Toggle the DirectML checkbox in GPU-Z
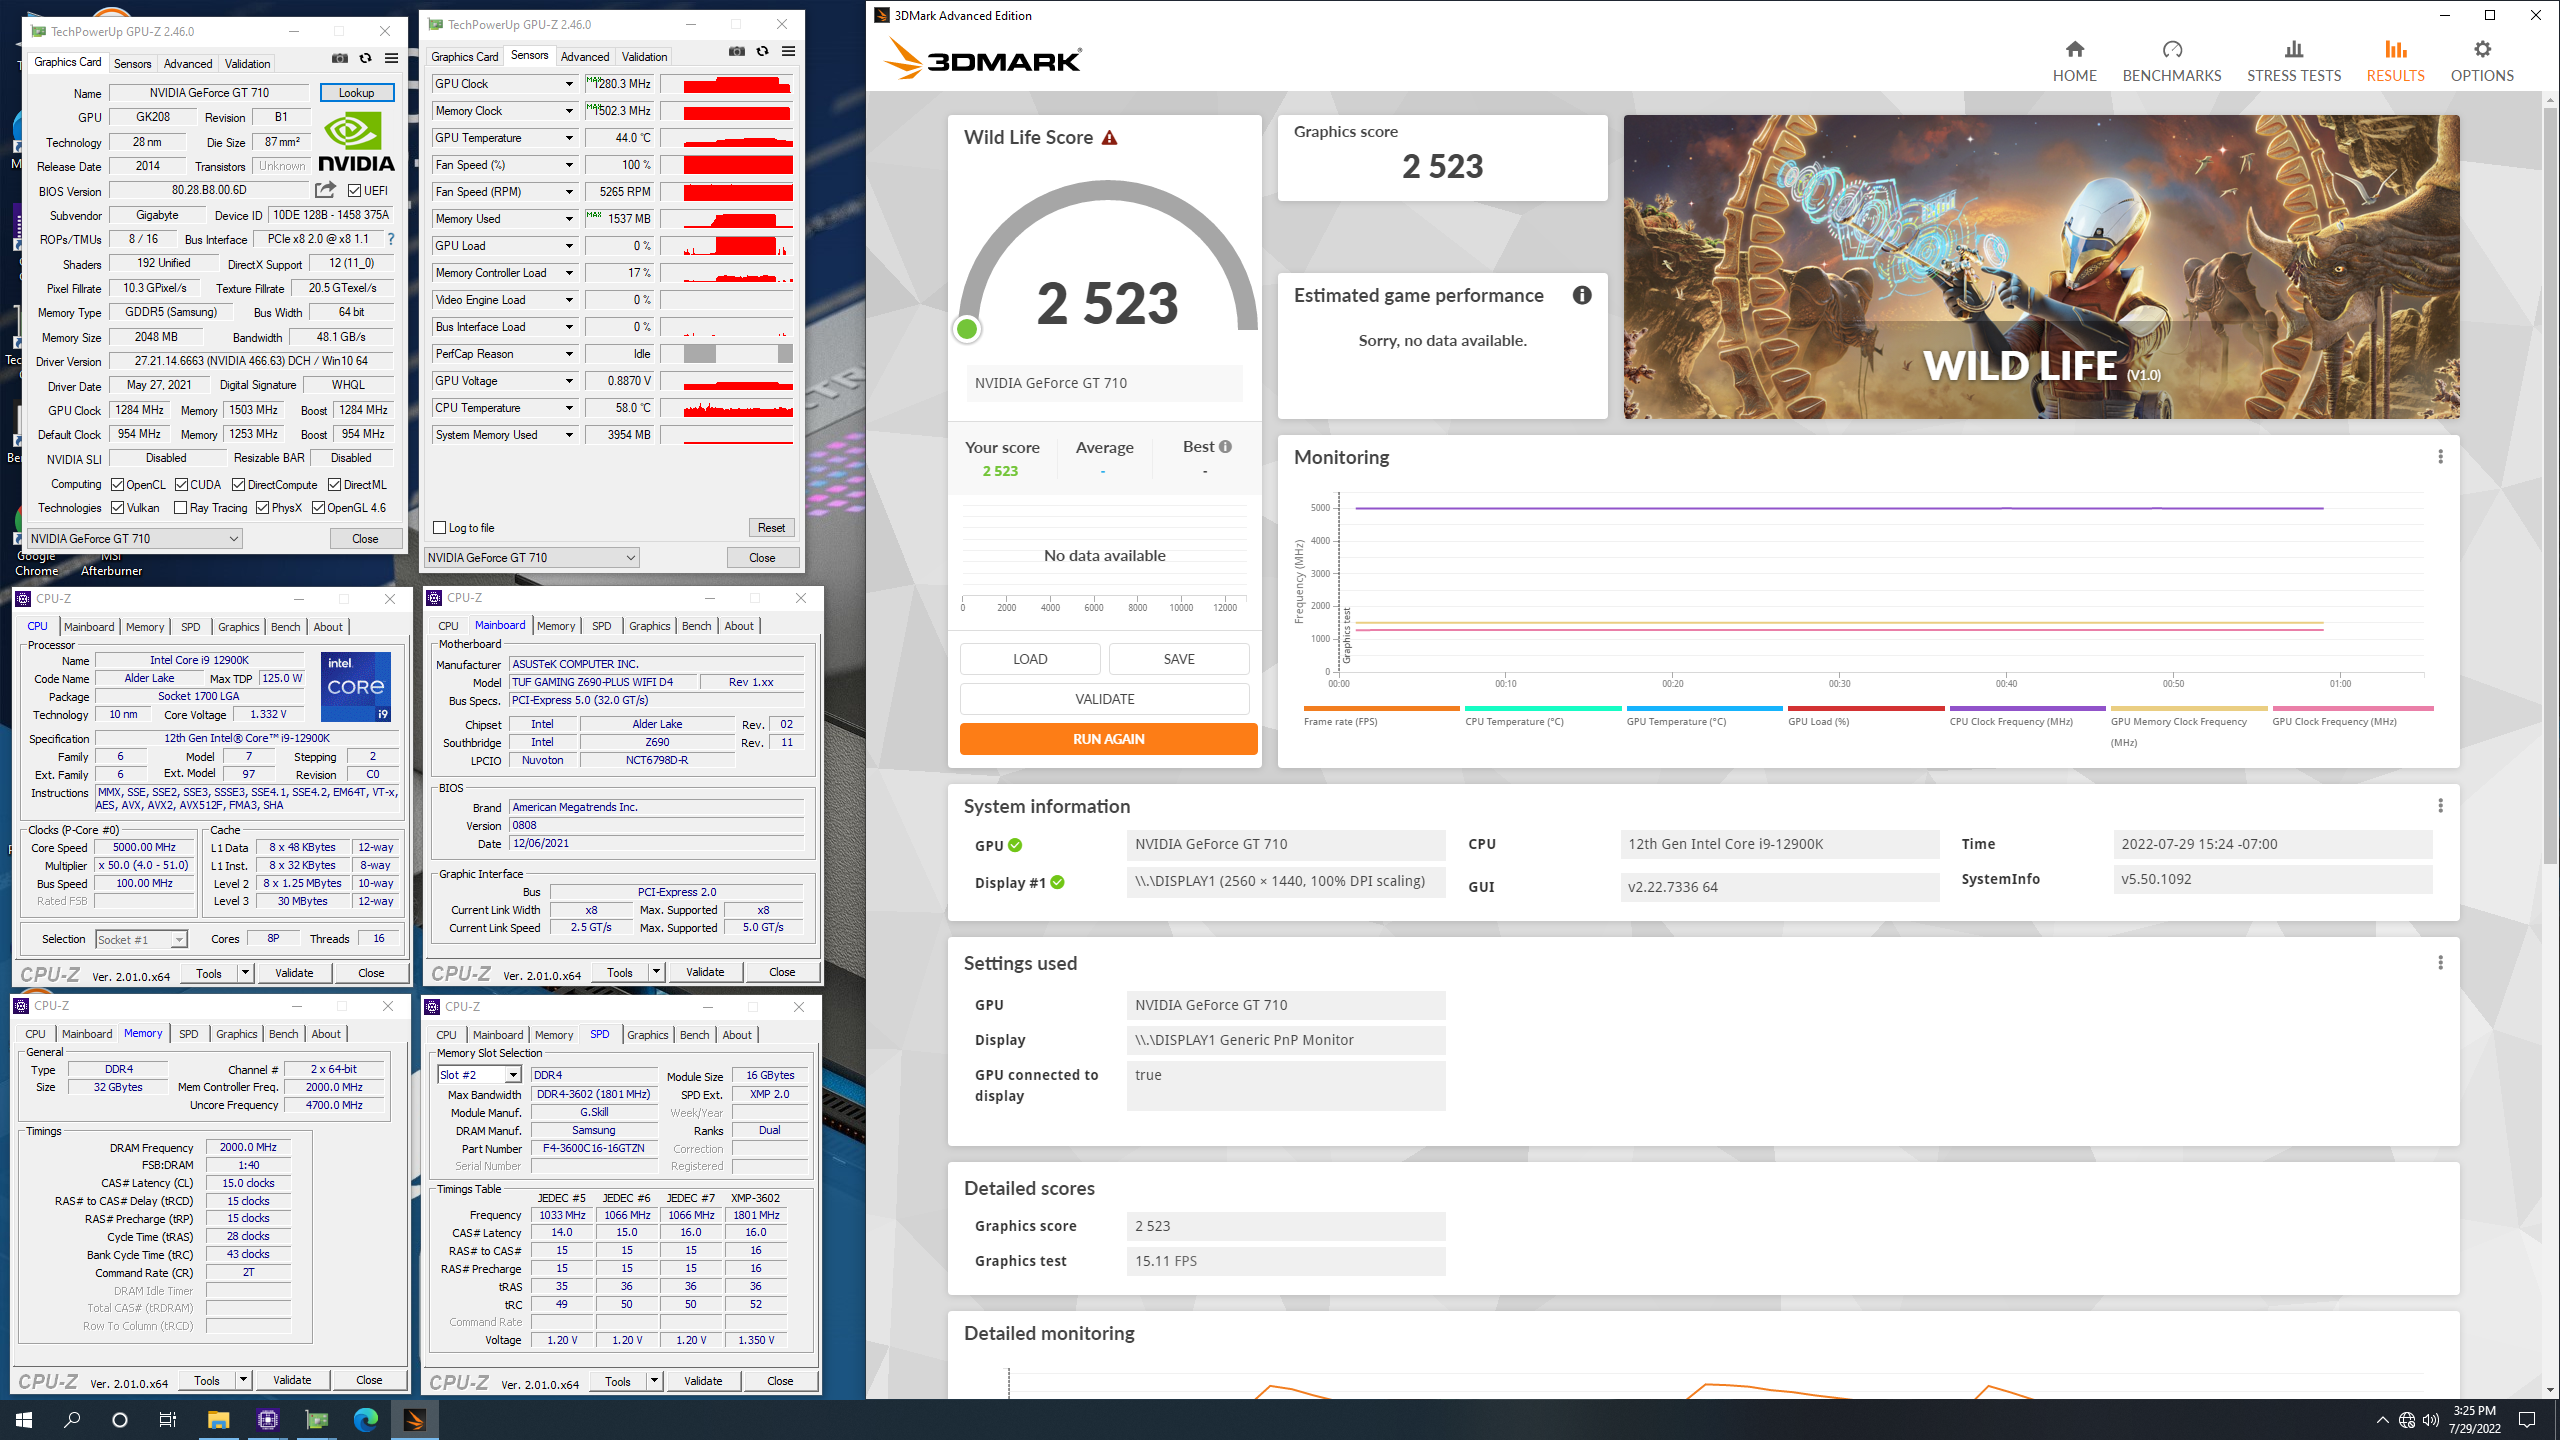 (334, 485)
